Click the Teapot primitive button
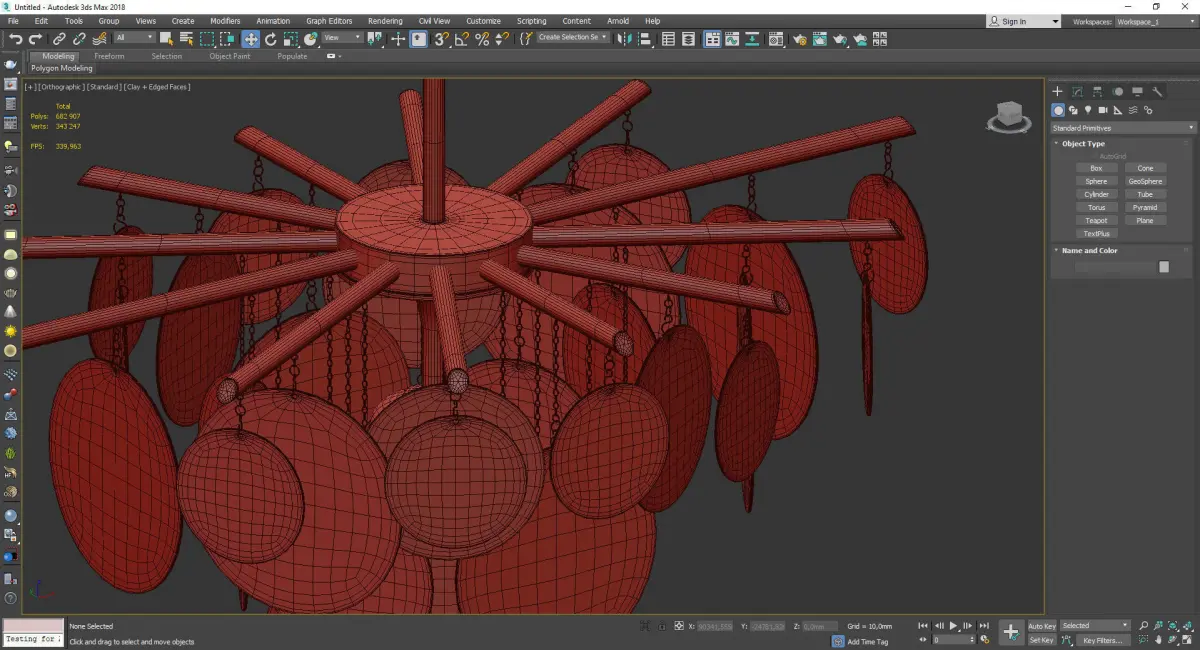The height and width of the screenshot is (650, 1200). [x=1096, y=220]
